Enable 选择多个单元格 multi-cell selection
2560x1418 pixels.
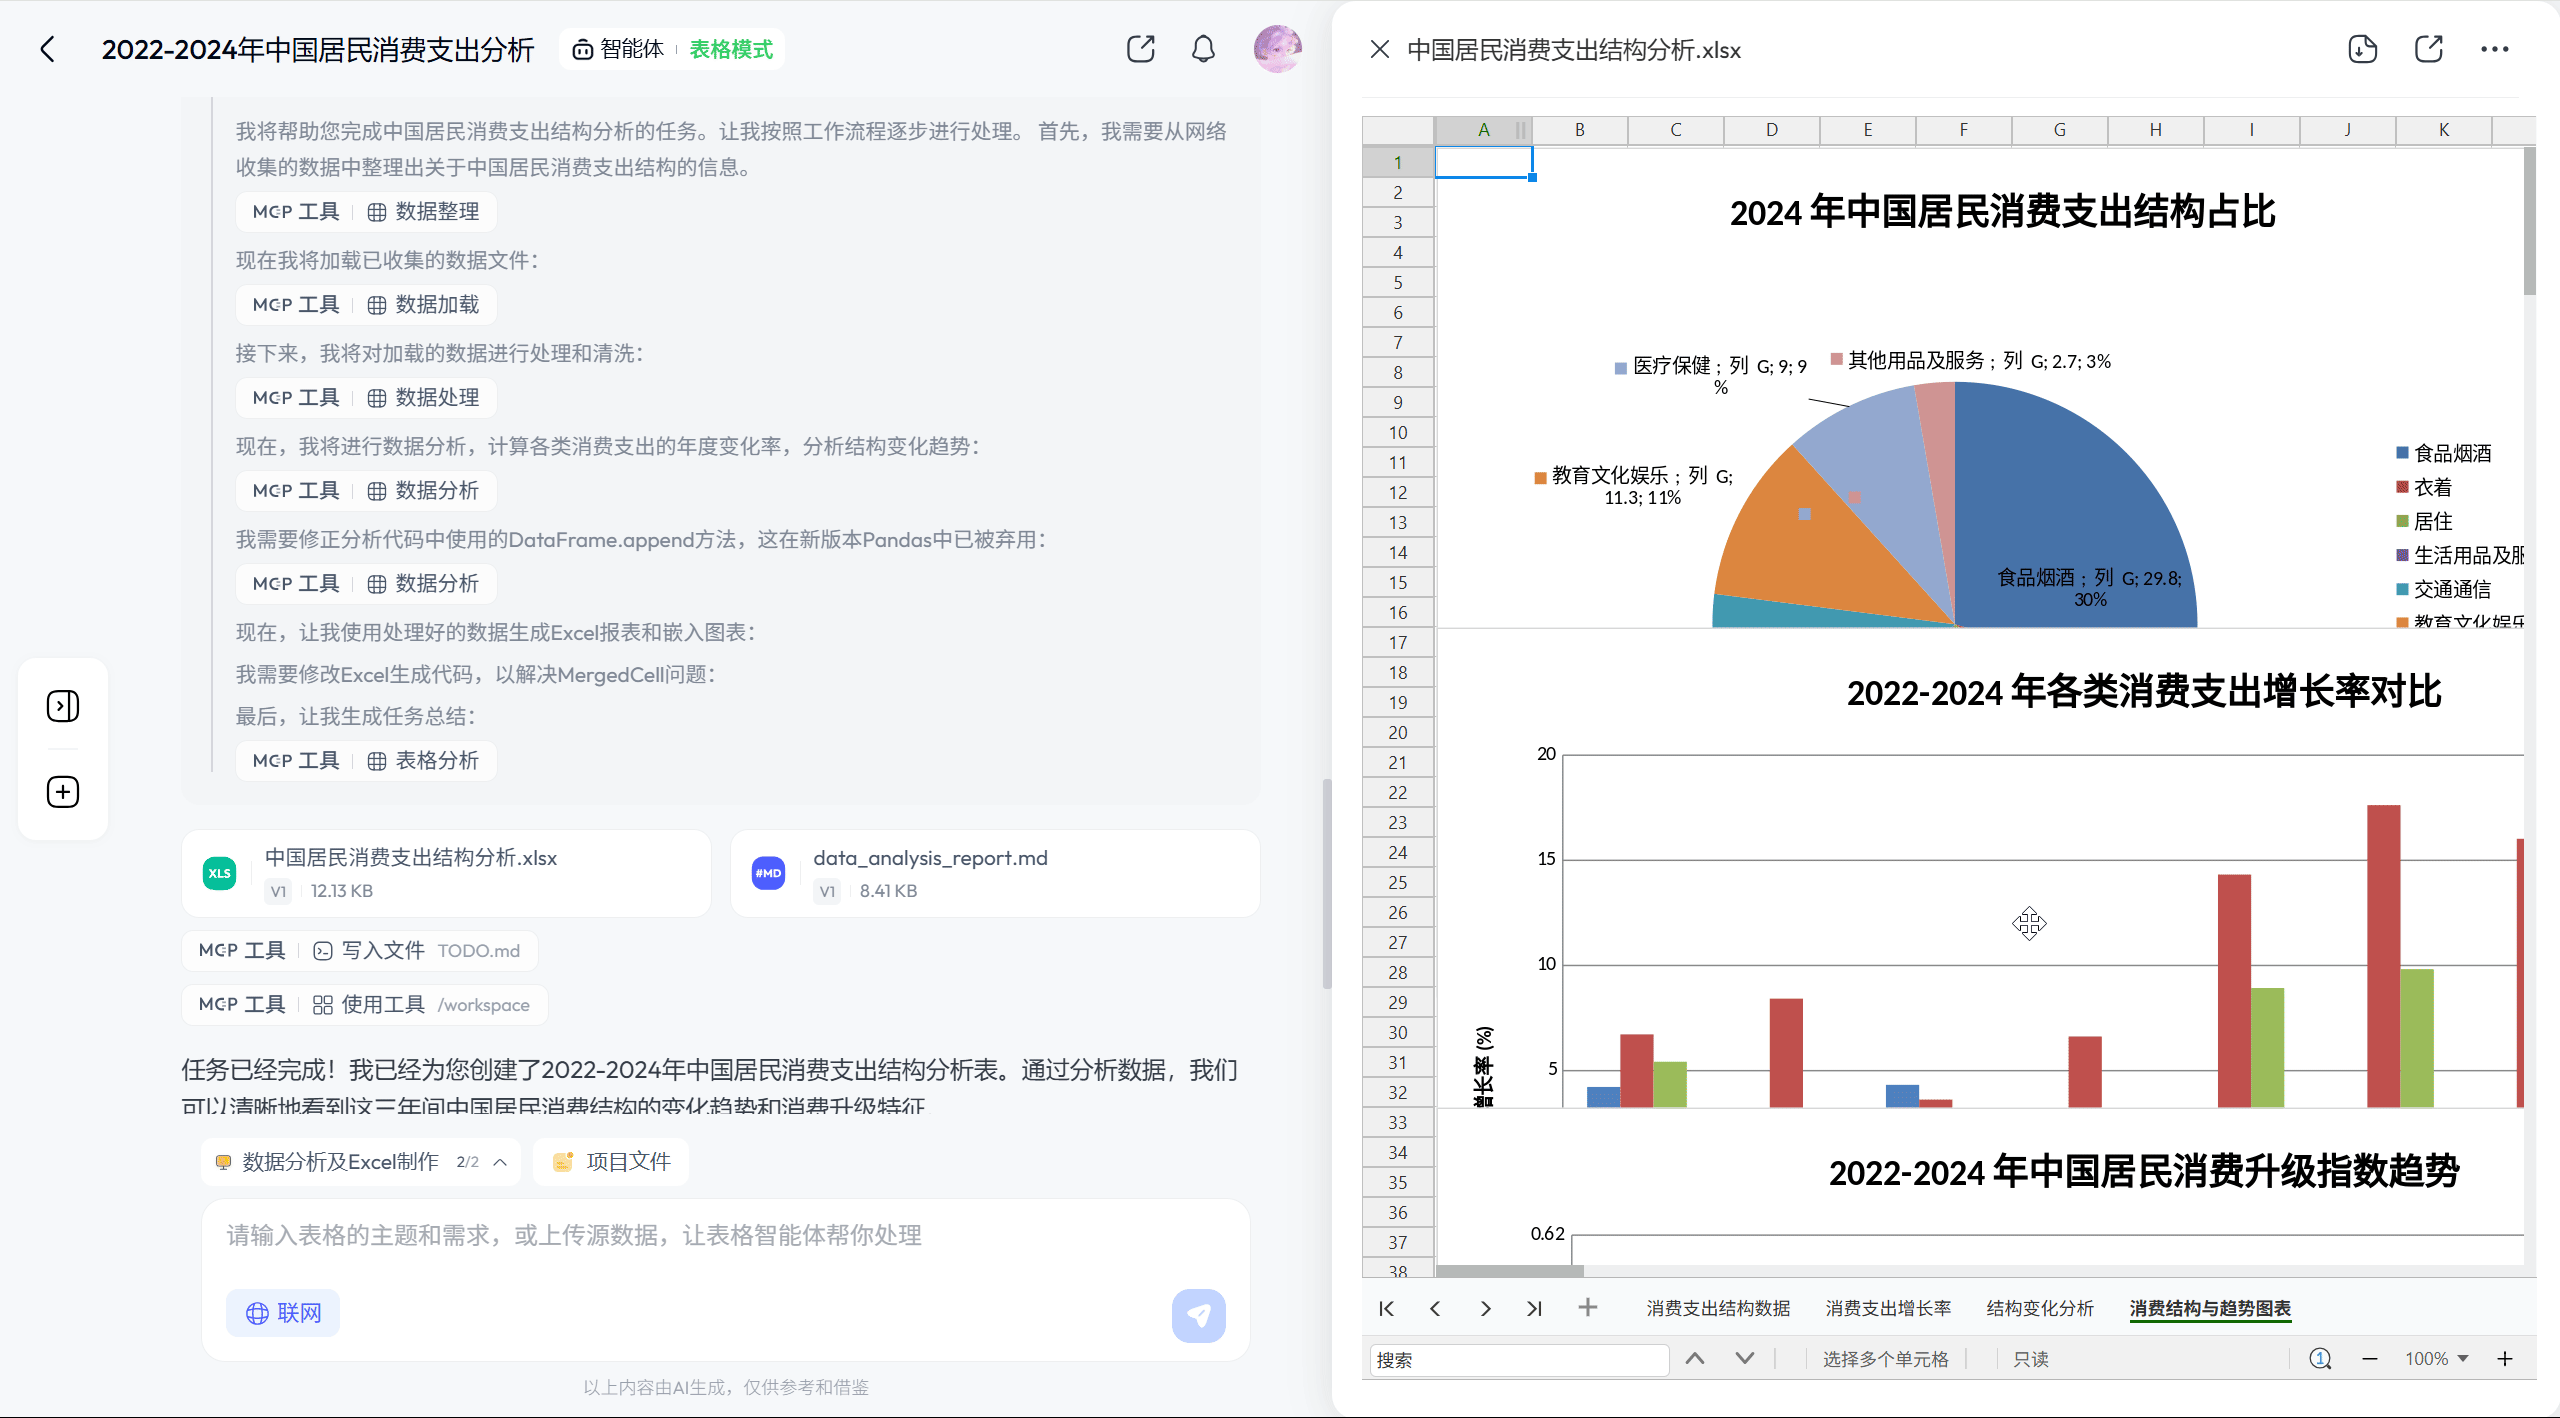click(1886, 1358)
